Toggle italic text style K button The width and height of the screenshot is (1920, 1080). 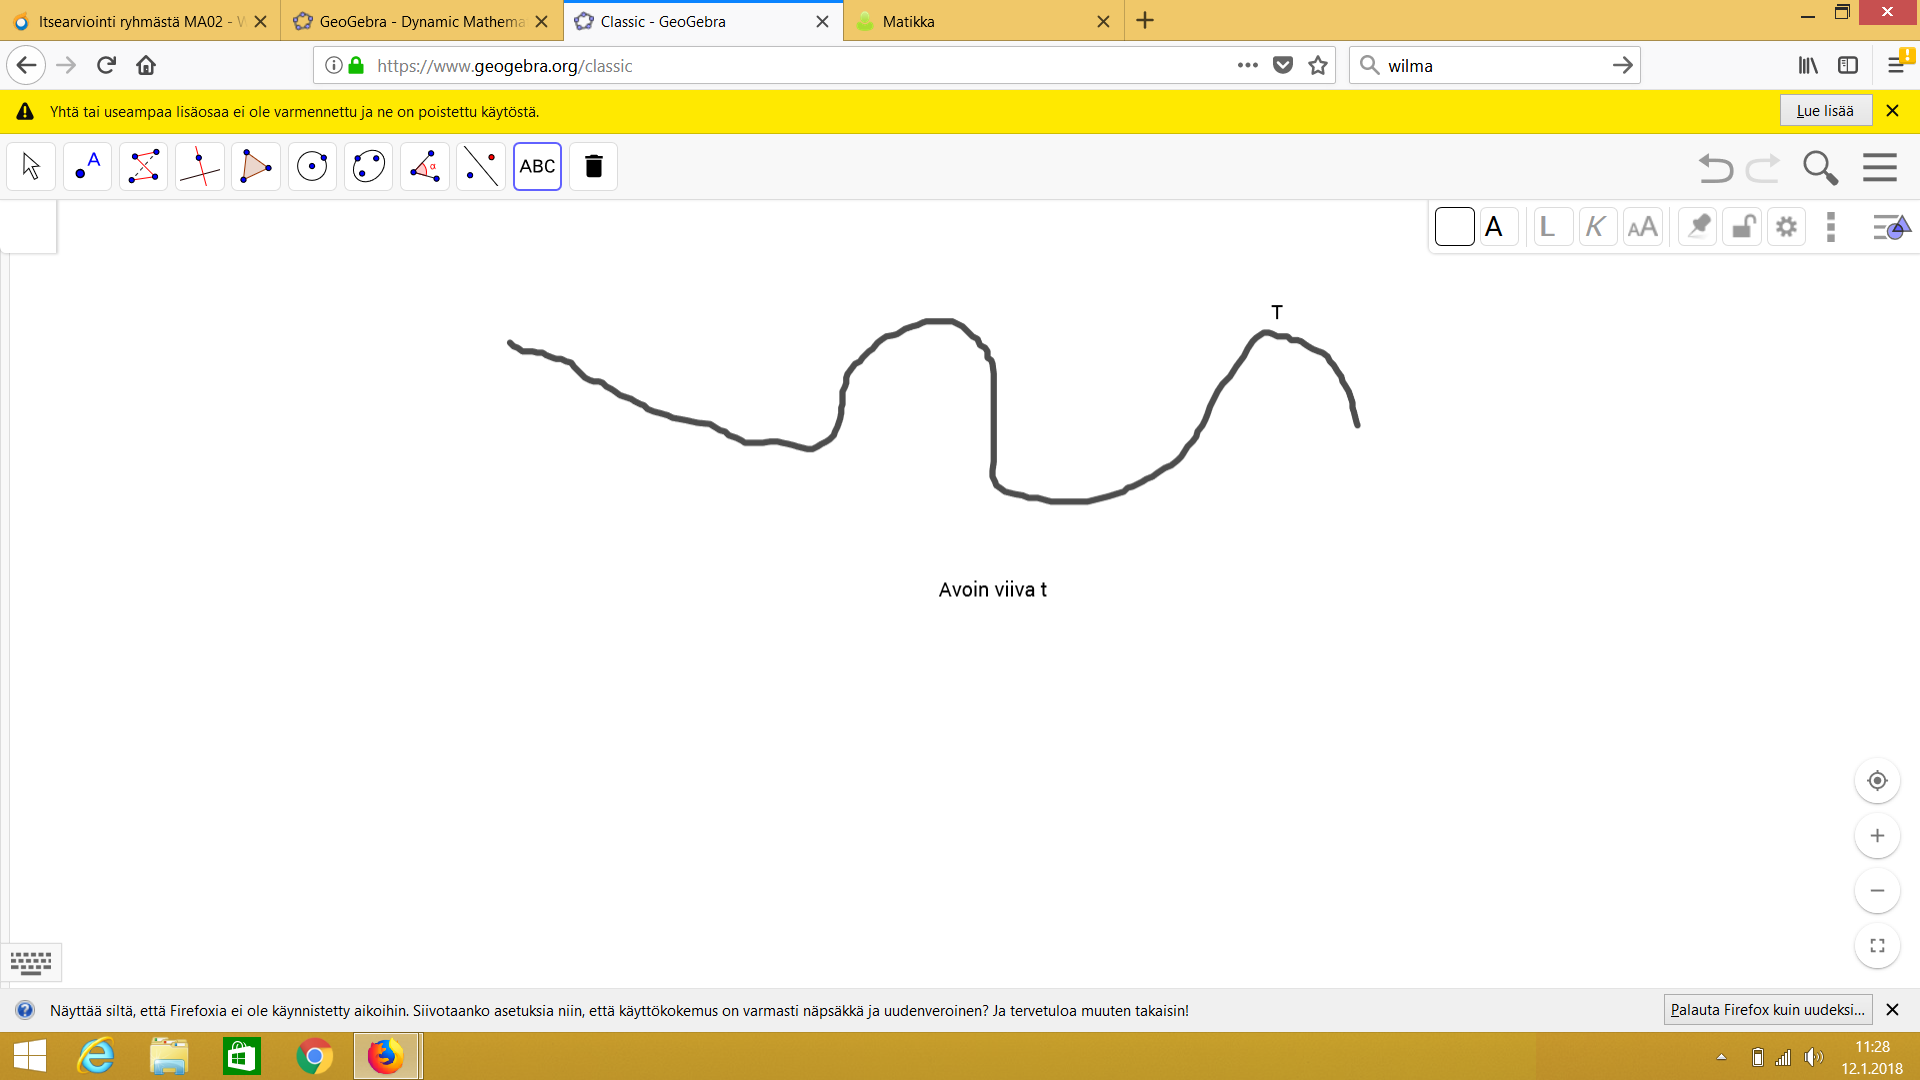[x=1596, y=227]
